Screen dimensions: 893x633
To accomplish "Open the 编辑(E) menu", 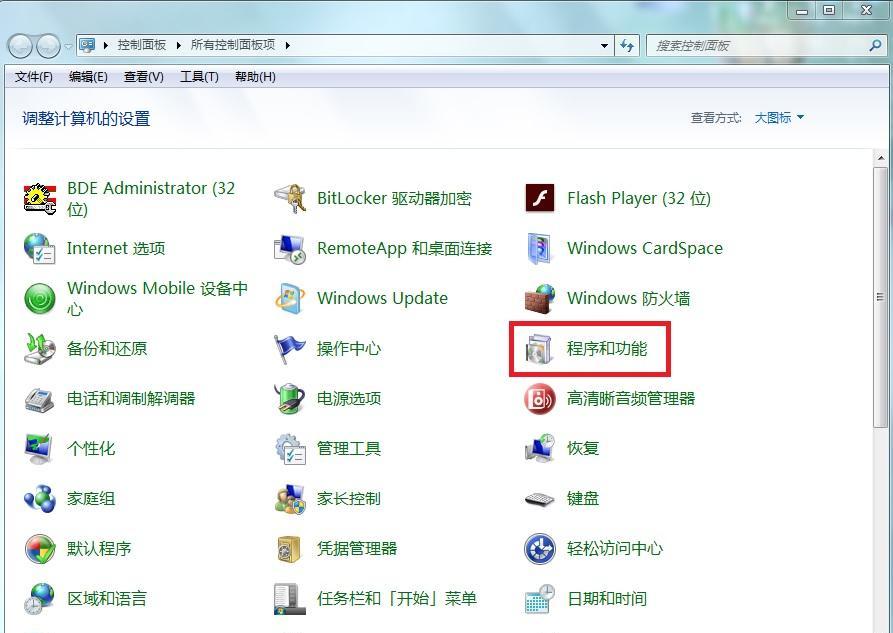I will (x=88, y=76).
